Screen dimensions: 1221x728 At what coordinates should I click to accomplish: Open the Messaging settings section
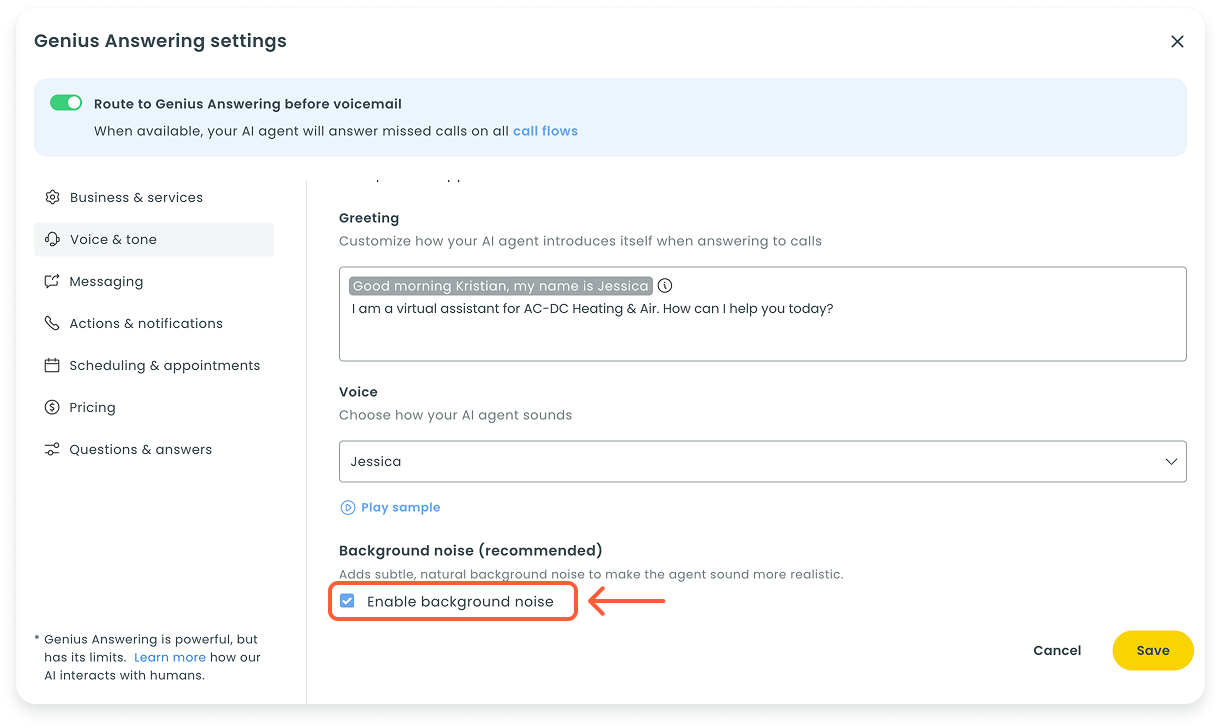click(106, 281)
